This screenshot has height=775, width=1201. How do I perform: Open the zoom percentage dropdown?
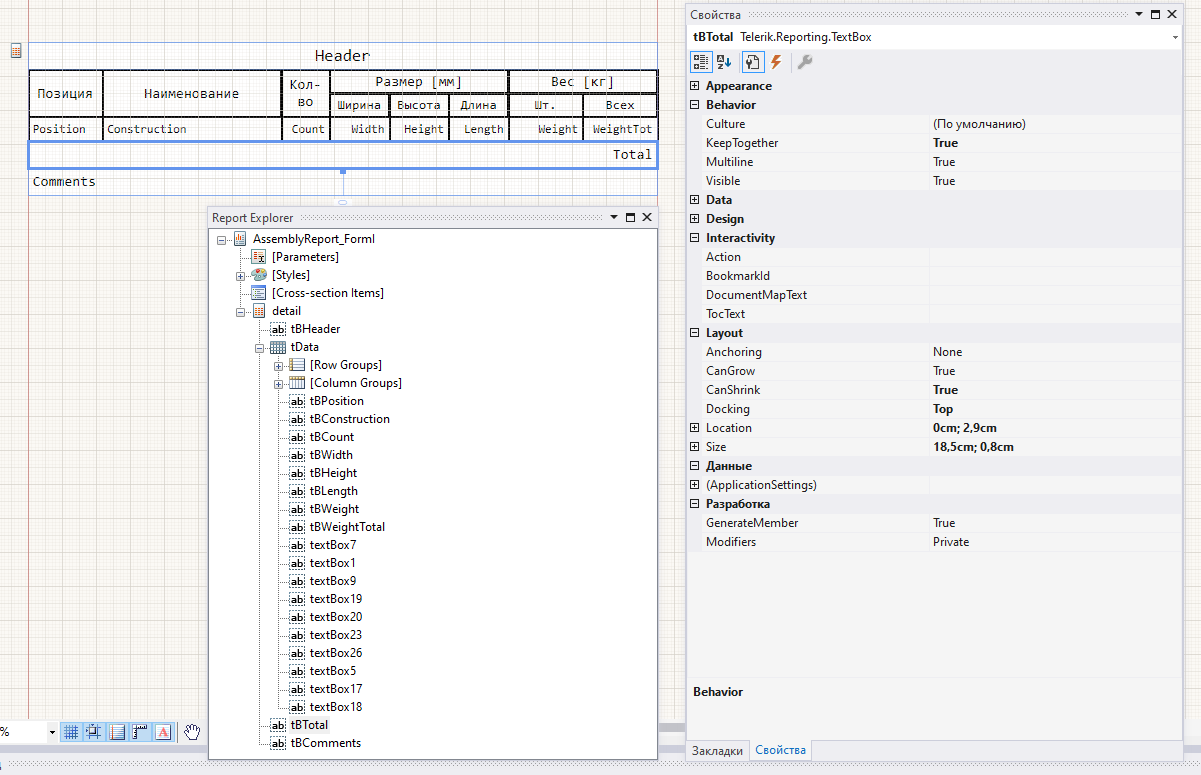pyautogui.click(x=52, y=732)
